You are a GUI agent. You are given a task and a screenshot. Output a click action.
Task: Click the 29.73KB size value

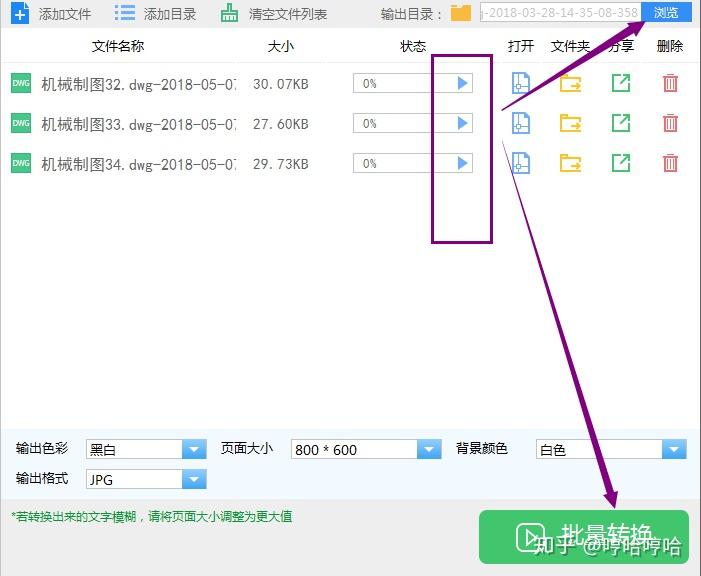281,164
